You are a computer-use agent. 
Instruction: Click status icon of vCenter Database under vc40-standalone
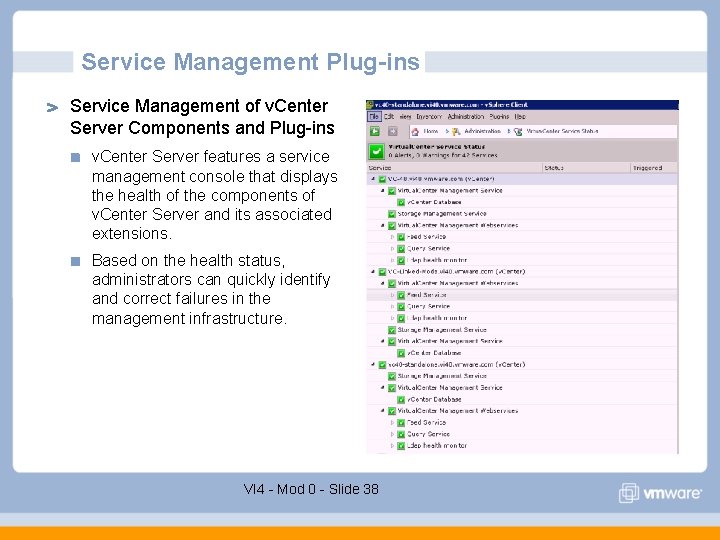tap(401, 399)
